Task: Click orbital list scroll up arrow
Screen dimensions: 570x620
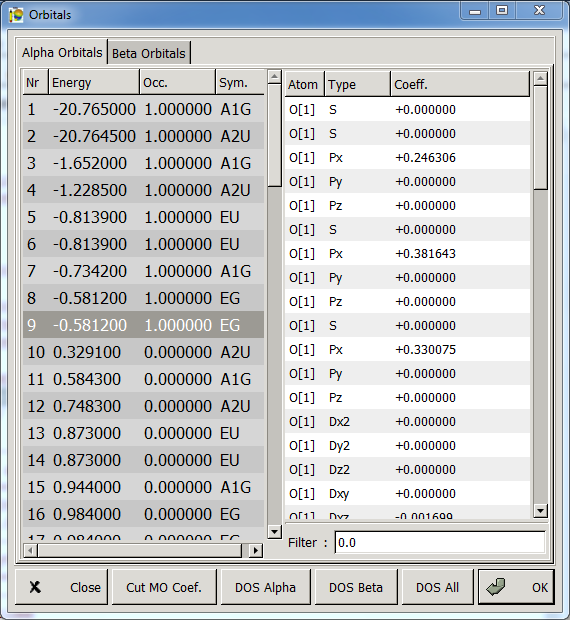Action: click(x=274, y=76)
